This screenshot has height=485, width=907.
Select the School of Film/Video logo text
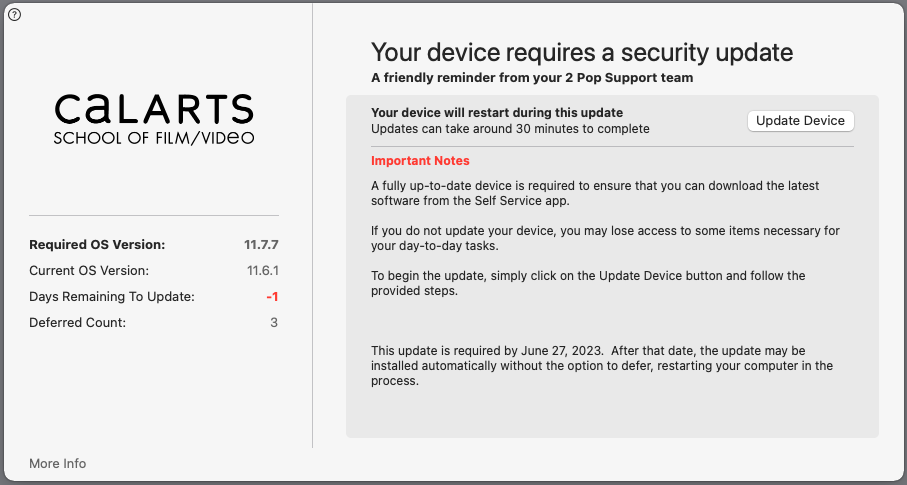pyautogui.click(x=154, y=138)
